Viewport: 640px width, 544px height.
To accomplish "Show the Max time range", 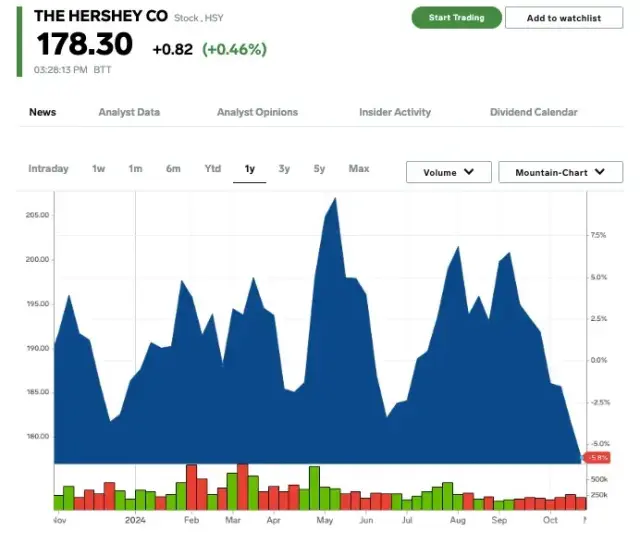I will [x=359, y=169].
